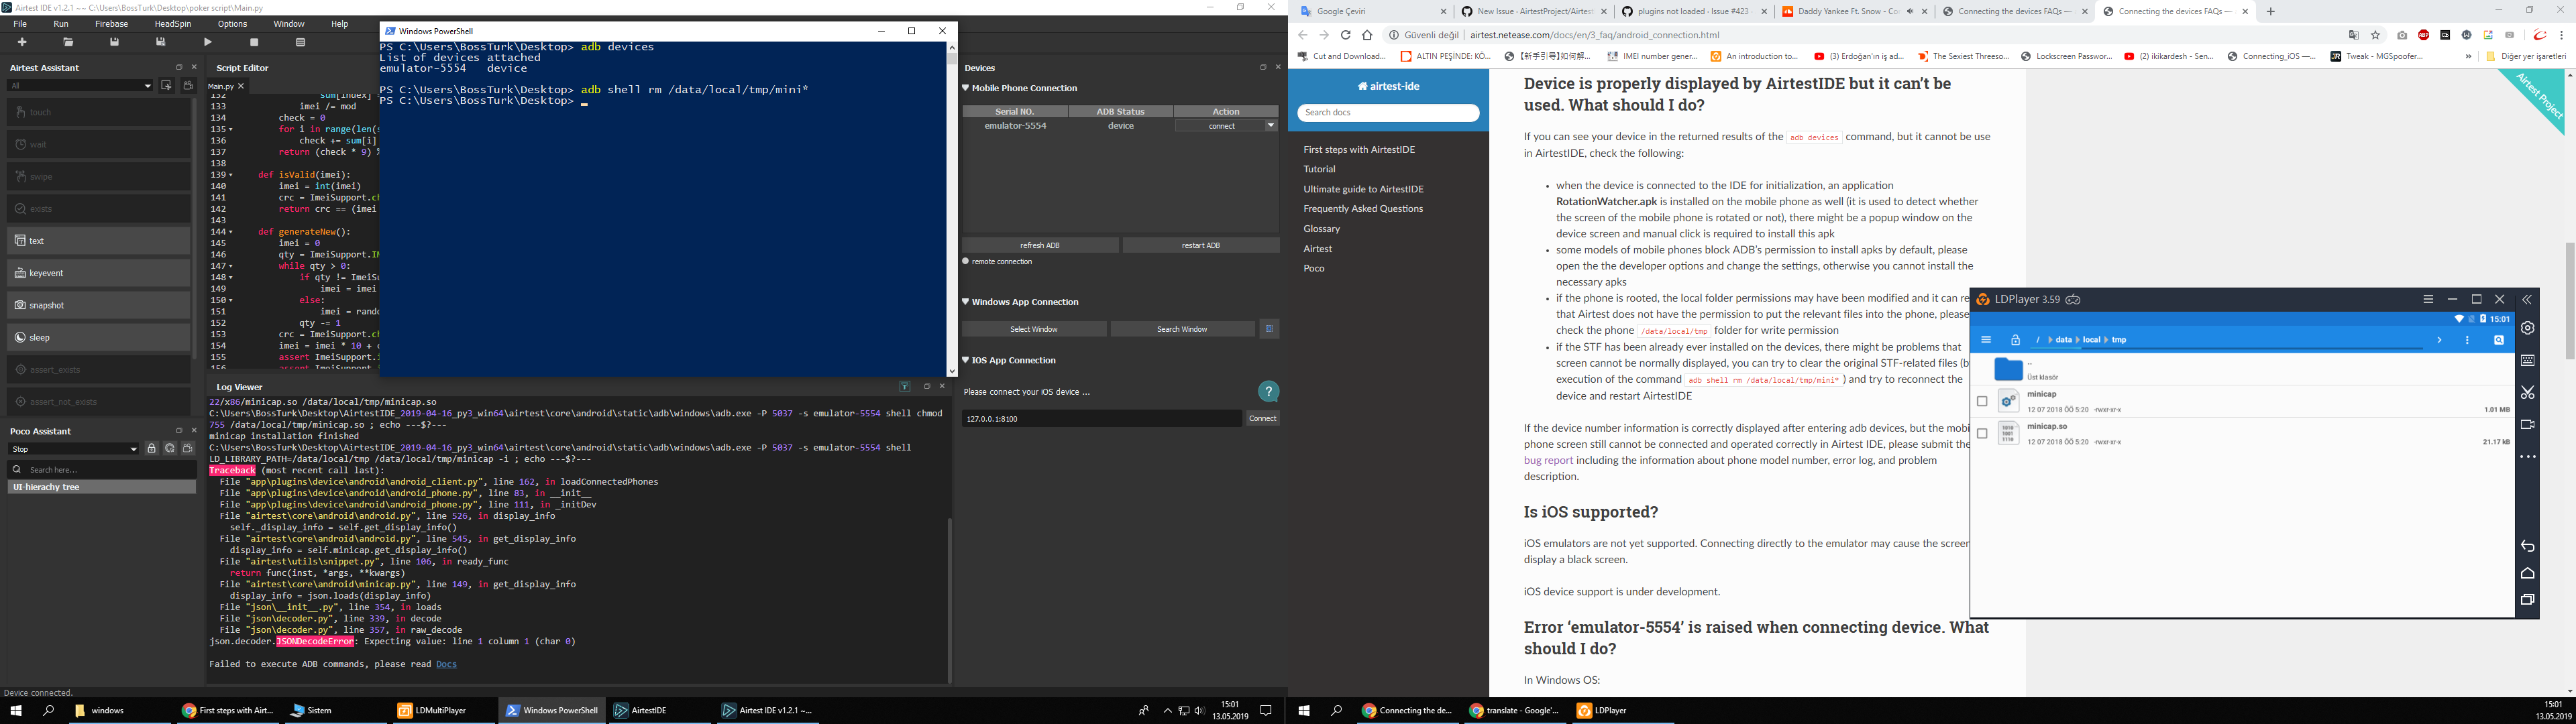Start recording with the film camera icon
This screenshot has width=2576, height=724.
click(189, 86)
